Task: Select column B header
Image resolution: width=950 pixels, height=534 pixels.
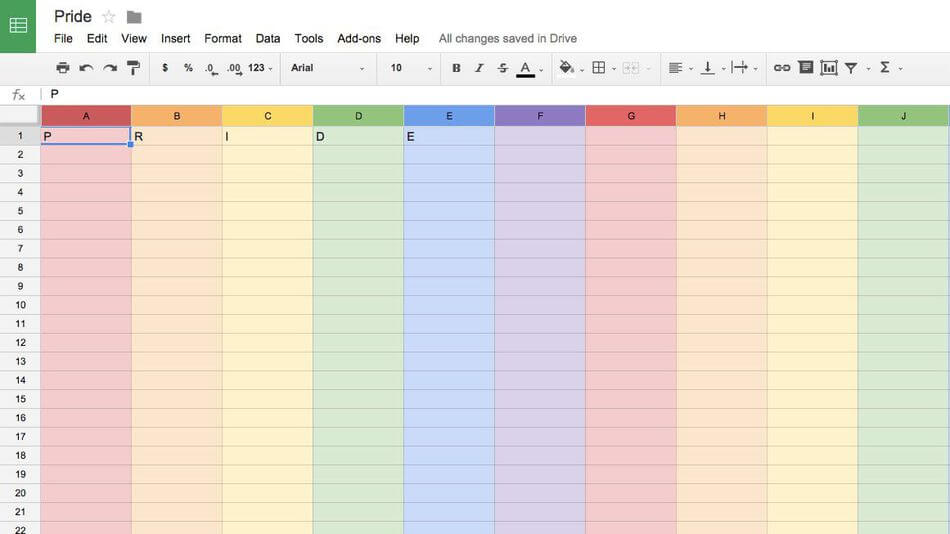Action: [177, 116]
